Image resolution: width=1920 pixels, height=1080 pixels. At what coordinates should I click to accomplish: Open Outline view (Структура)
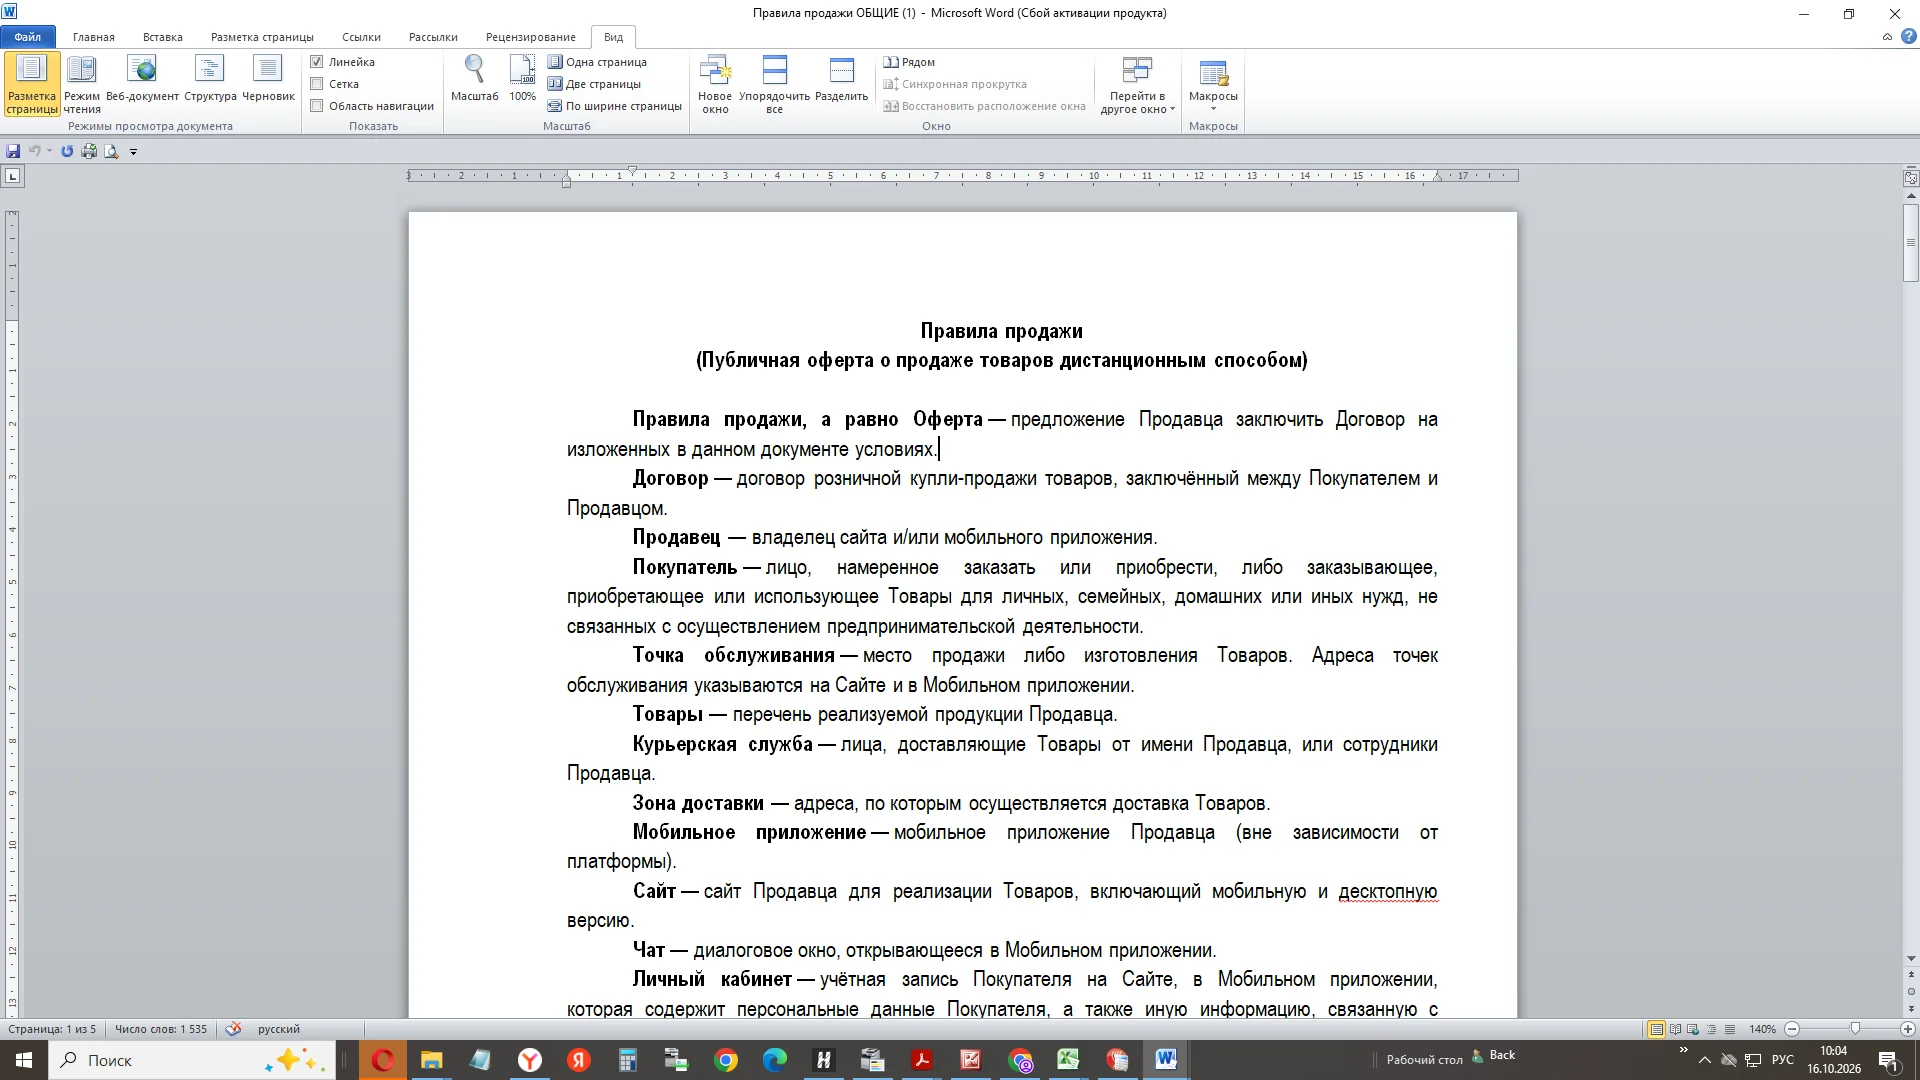[210, 80]
